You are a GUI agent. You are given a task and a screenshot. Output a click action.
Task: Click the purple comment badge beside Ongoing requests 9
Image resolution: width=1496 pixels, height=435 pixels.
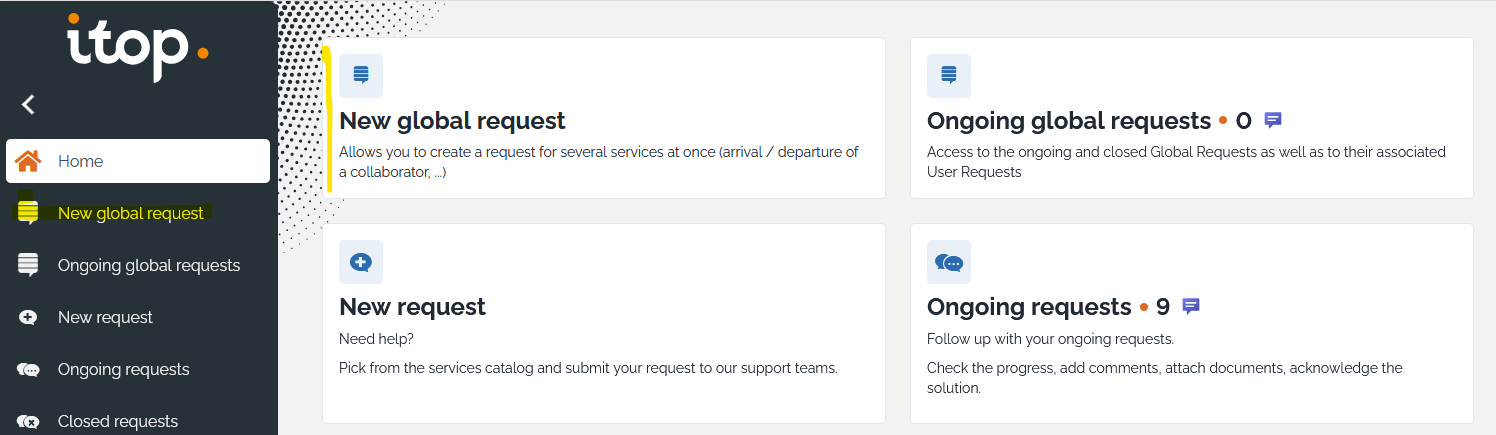[x=1191, y=306]
